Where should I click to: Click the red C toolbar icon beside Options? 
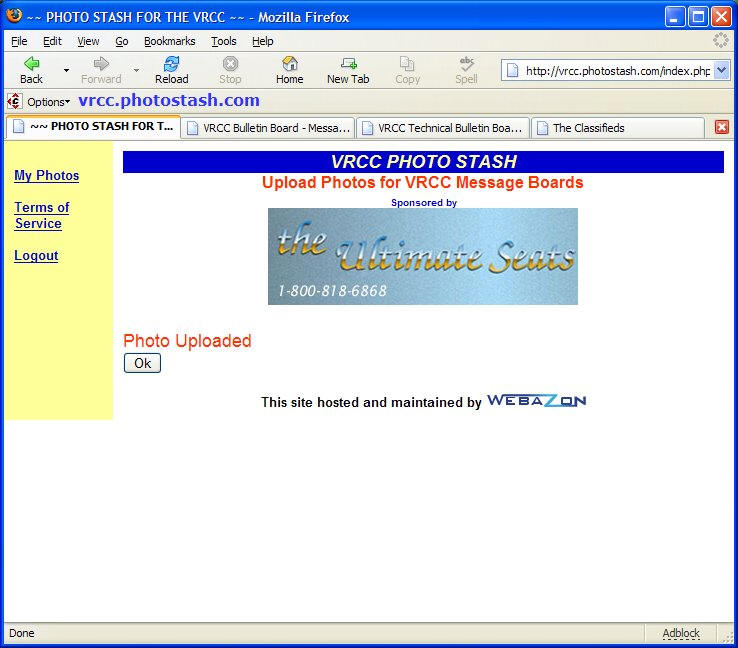(x=15, y=101)
